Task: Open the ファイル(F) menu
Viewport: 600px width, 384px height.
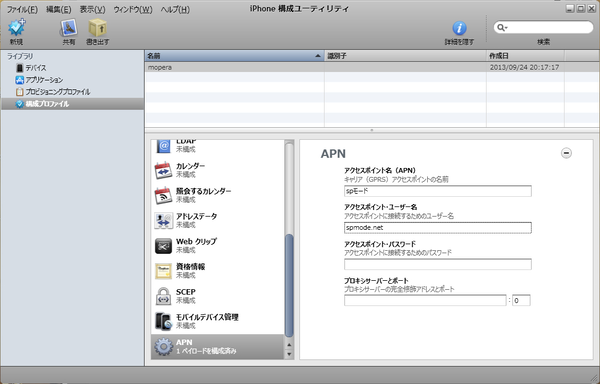Action: [22, 9]
